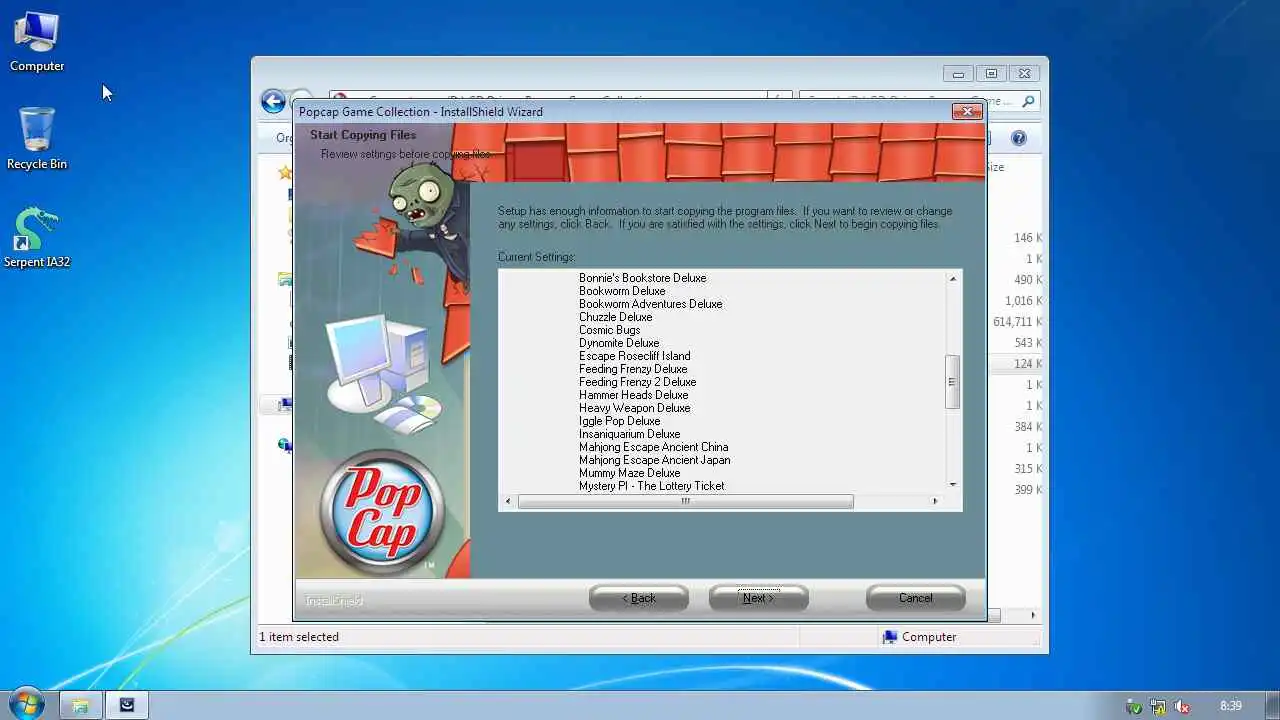This screenshot has width=1280, height=720.
Task: Click the 146 K size cell in Explorer
Action: 1028,238
